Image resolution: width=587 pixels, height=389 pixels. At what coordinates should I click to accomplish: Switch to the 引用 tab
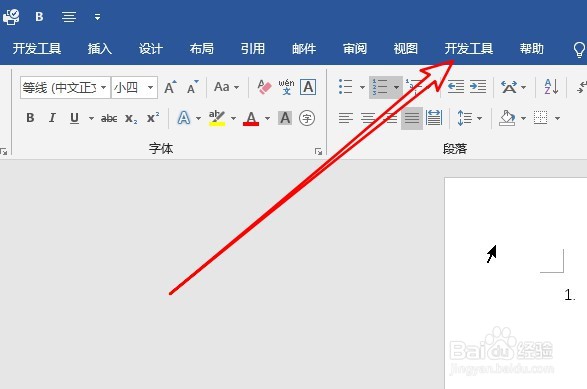(x=253, y=49)
